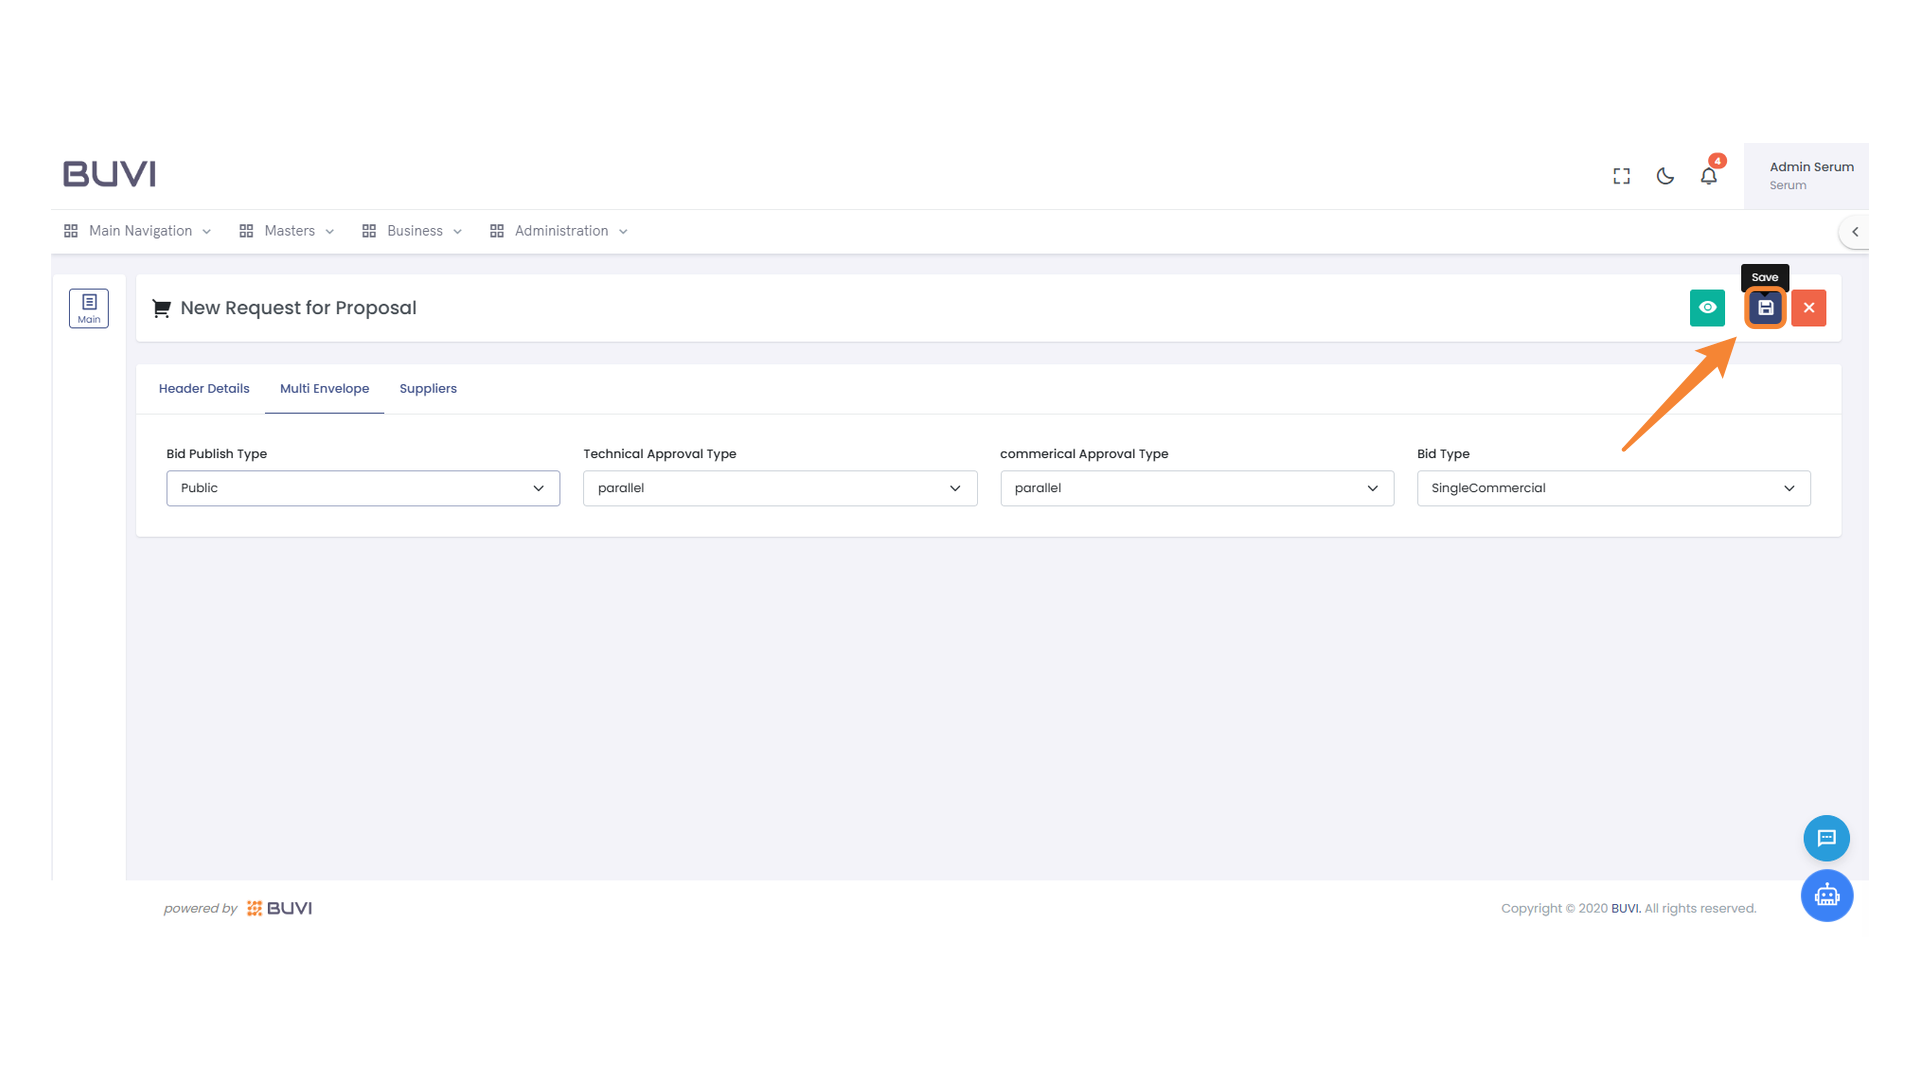Toggle dark mode moon icon
Viewport: 1920px width, 1080px height.
click(1665, 176)
